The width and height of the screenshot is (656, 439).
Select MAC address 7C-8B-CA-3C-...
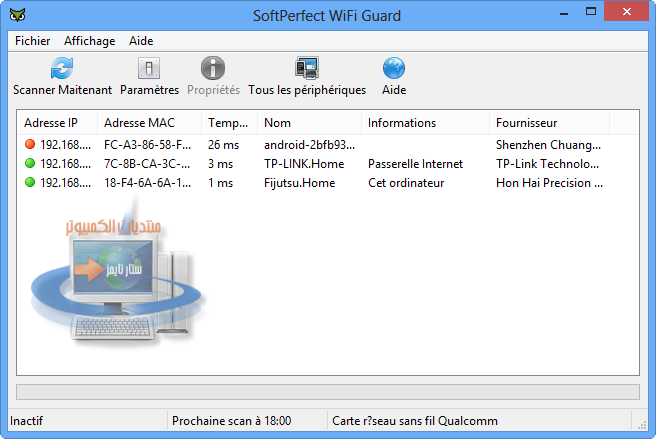tap(147, 164)
